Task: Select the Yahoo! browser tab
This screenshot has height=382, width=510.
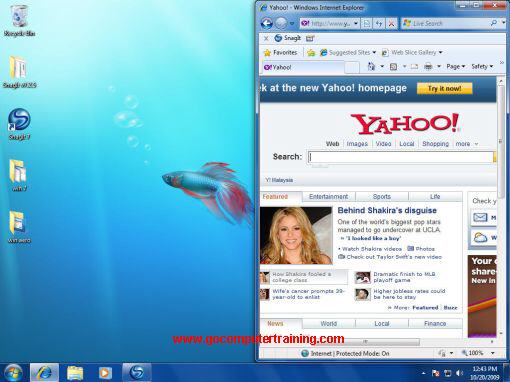Action: tap(303, 67)
